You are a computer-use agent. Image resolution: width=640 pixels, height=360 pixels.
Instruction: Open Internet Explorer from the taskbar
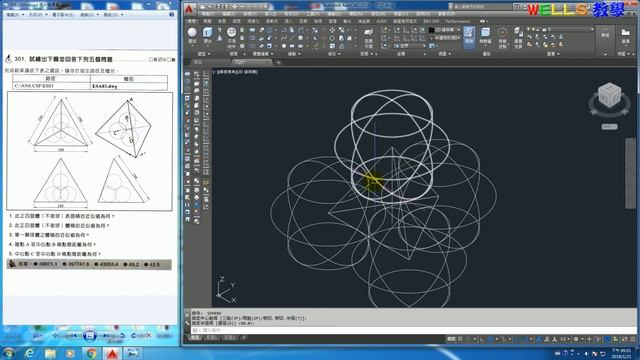point(29,353)
